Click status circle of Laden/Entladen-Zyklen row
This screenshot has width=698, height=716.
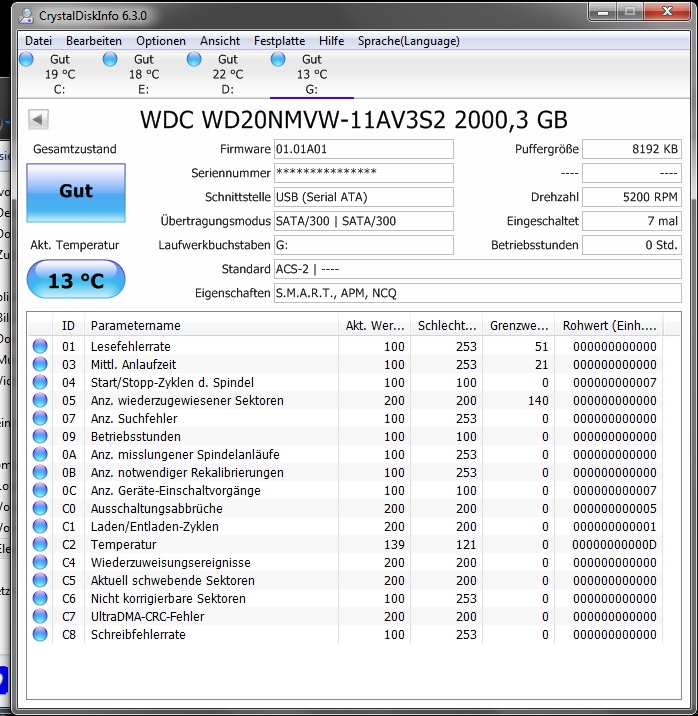click(x=40, y=526)
